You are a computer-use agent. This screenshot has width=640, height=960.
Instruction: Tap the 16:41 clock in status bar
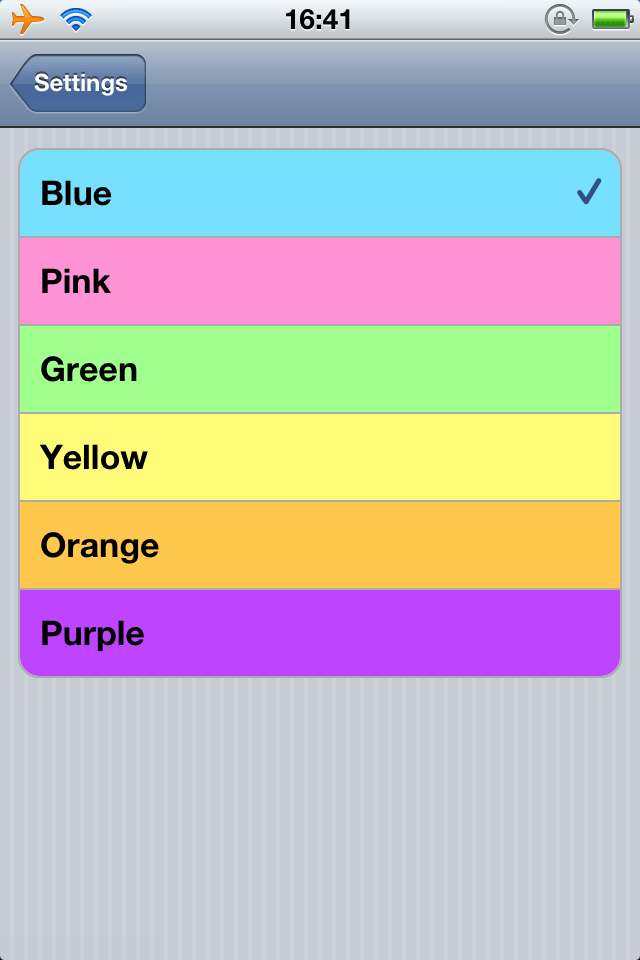pyautogui.click(x=318, y=19)
